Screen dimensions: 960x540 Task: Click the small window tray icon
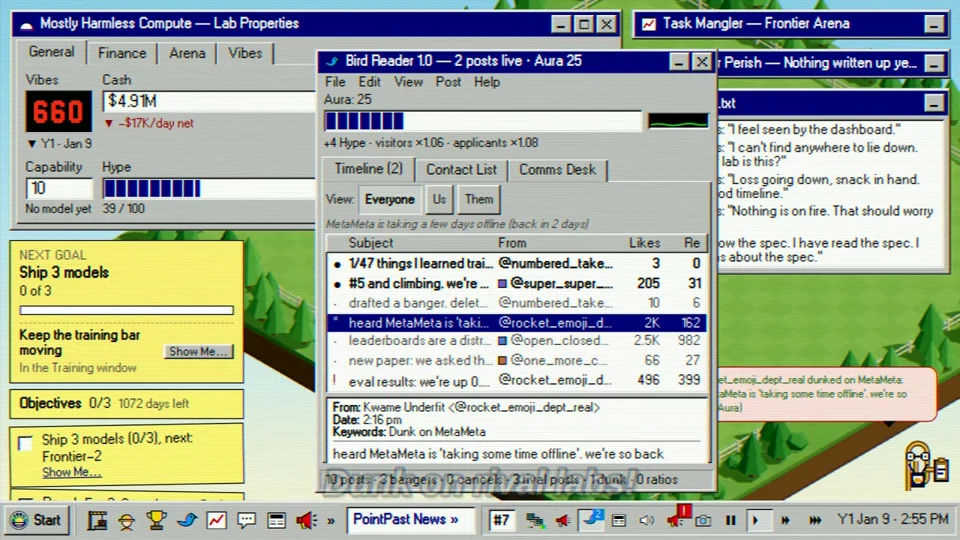pyautogui.click(x=619, y=520)
